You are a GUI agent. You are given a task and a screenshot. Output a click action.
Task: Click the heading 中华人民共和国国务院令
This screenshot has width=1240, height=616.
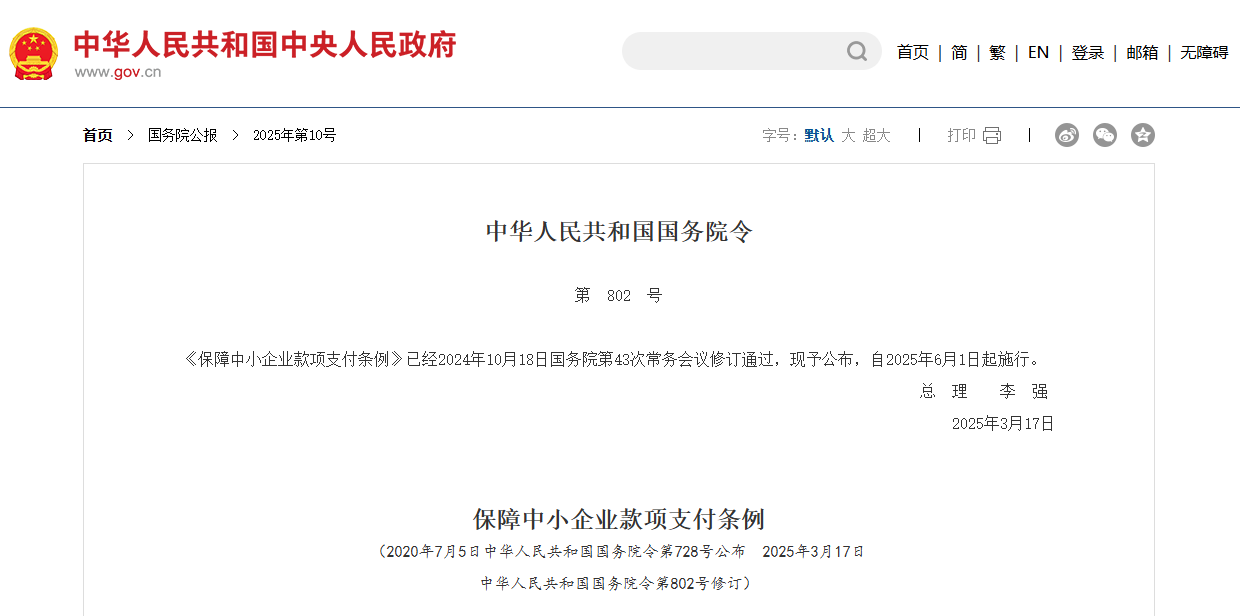point(619,232)
